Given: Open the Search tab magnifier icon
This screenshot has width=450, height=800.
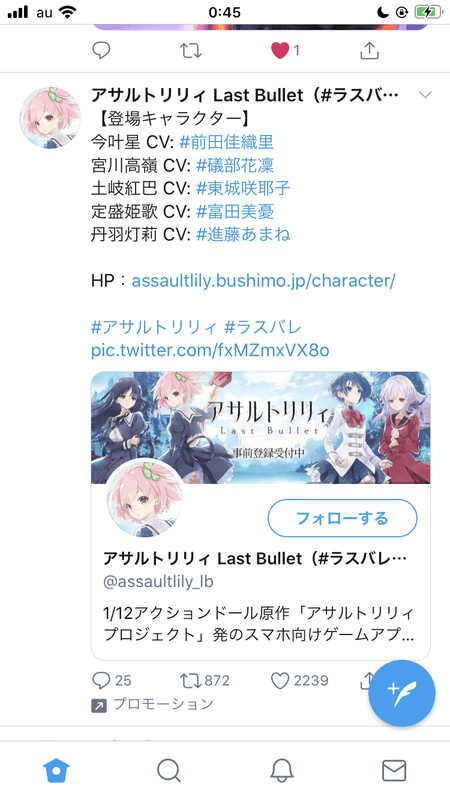Looking at the screenshot, I should pyautogui.click(x=169, y=770).
